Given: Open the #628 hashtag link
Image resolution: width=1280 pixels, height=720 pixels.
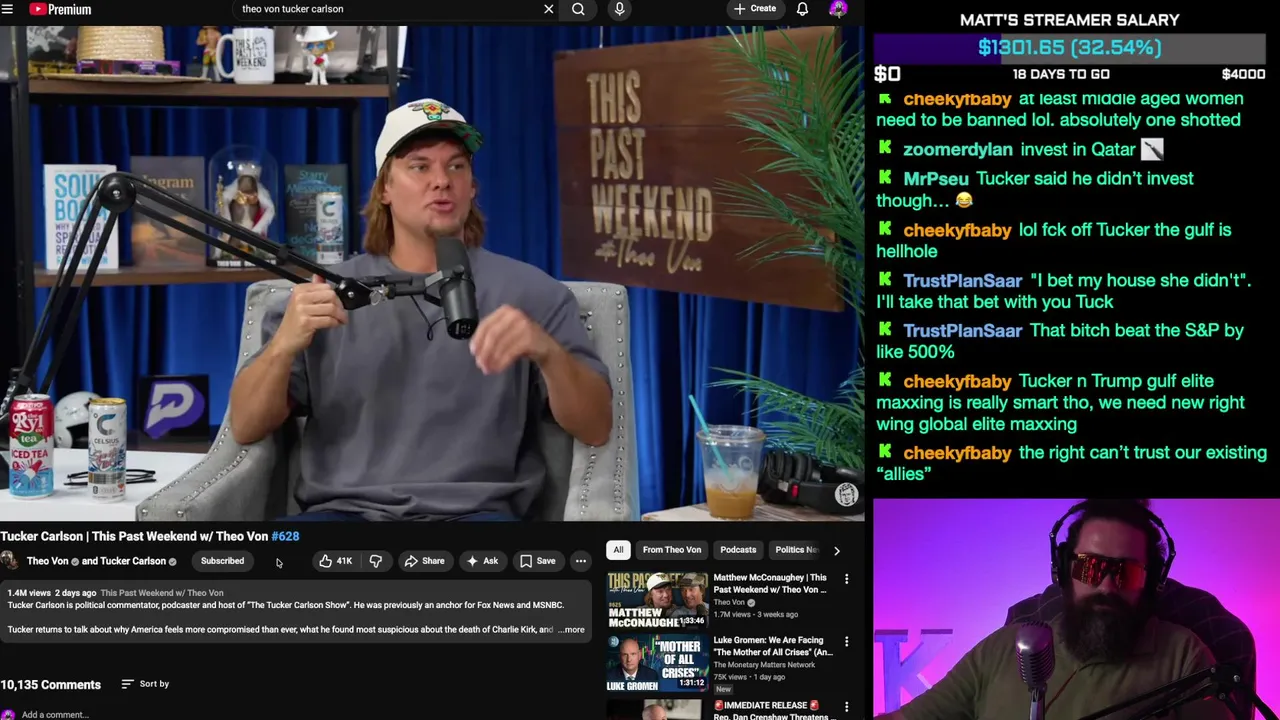Looking at the screenshot, I should point(285,536).
